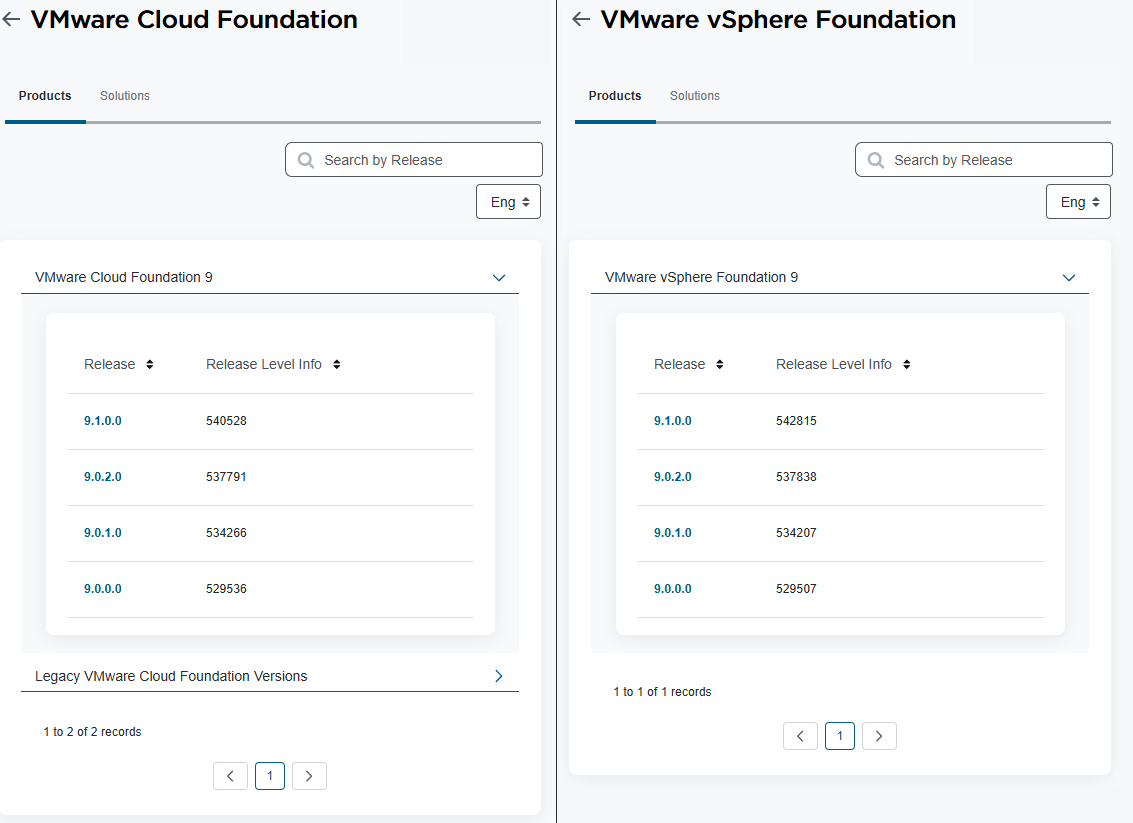1133x823 pixels.
Task: Go to previous page in Cloud Foundation pager
Action: coord(231,776)
